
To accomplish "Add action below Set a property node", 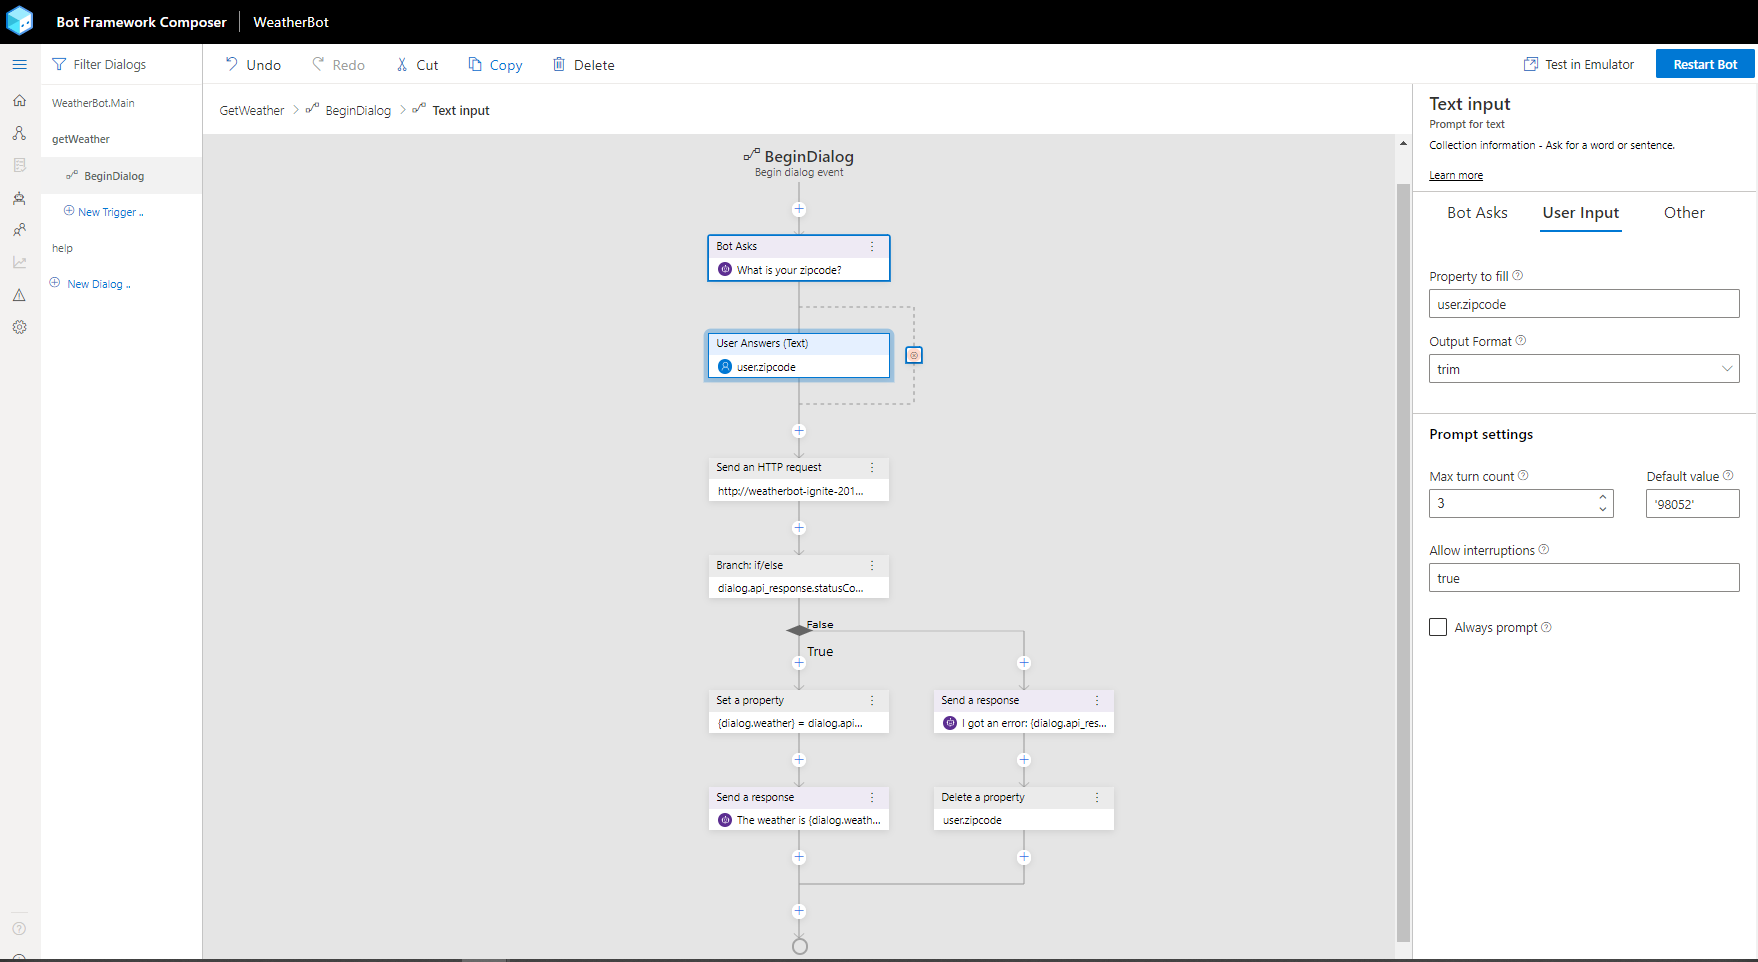I will [799, 760].
